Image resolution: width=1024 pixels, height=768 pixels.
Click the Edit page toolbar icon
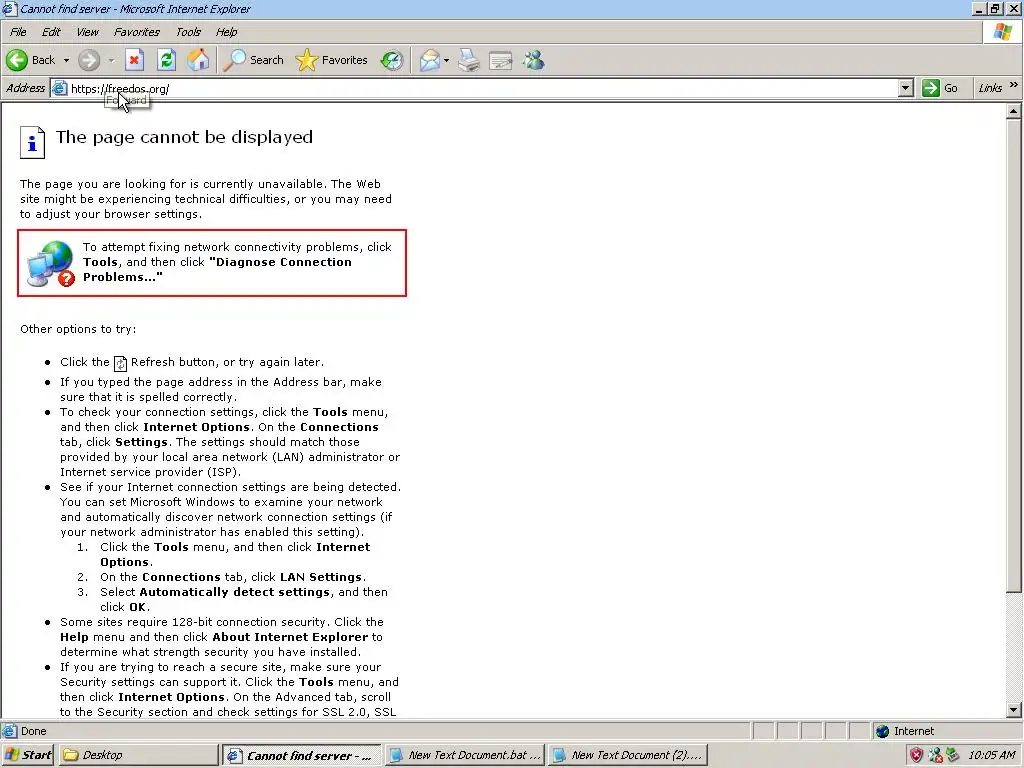pos(501,60)
